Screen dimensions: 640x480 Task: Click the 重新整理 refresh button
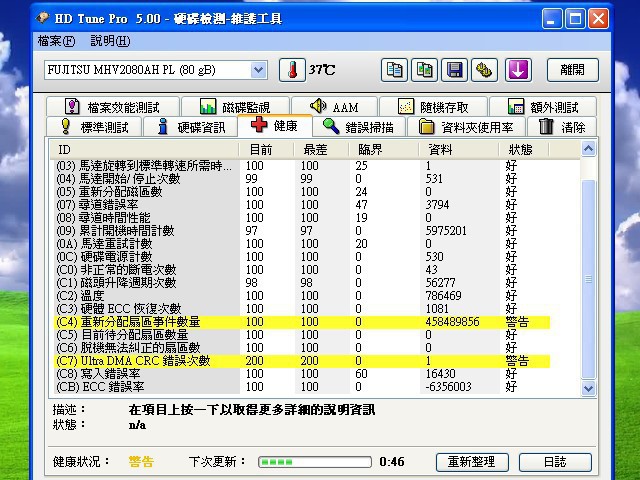point(472,462)
